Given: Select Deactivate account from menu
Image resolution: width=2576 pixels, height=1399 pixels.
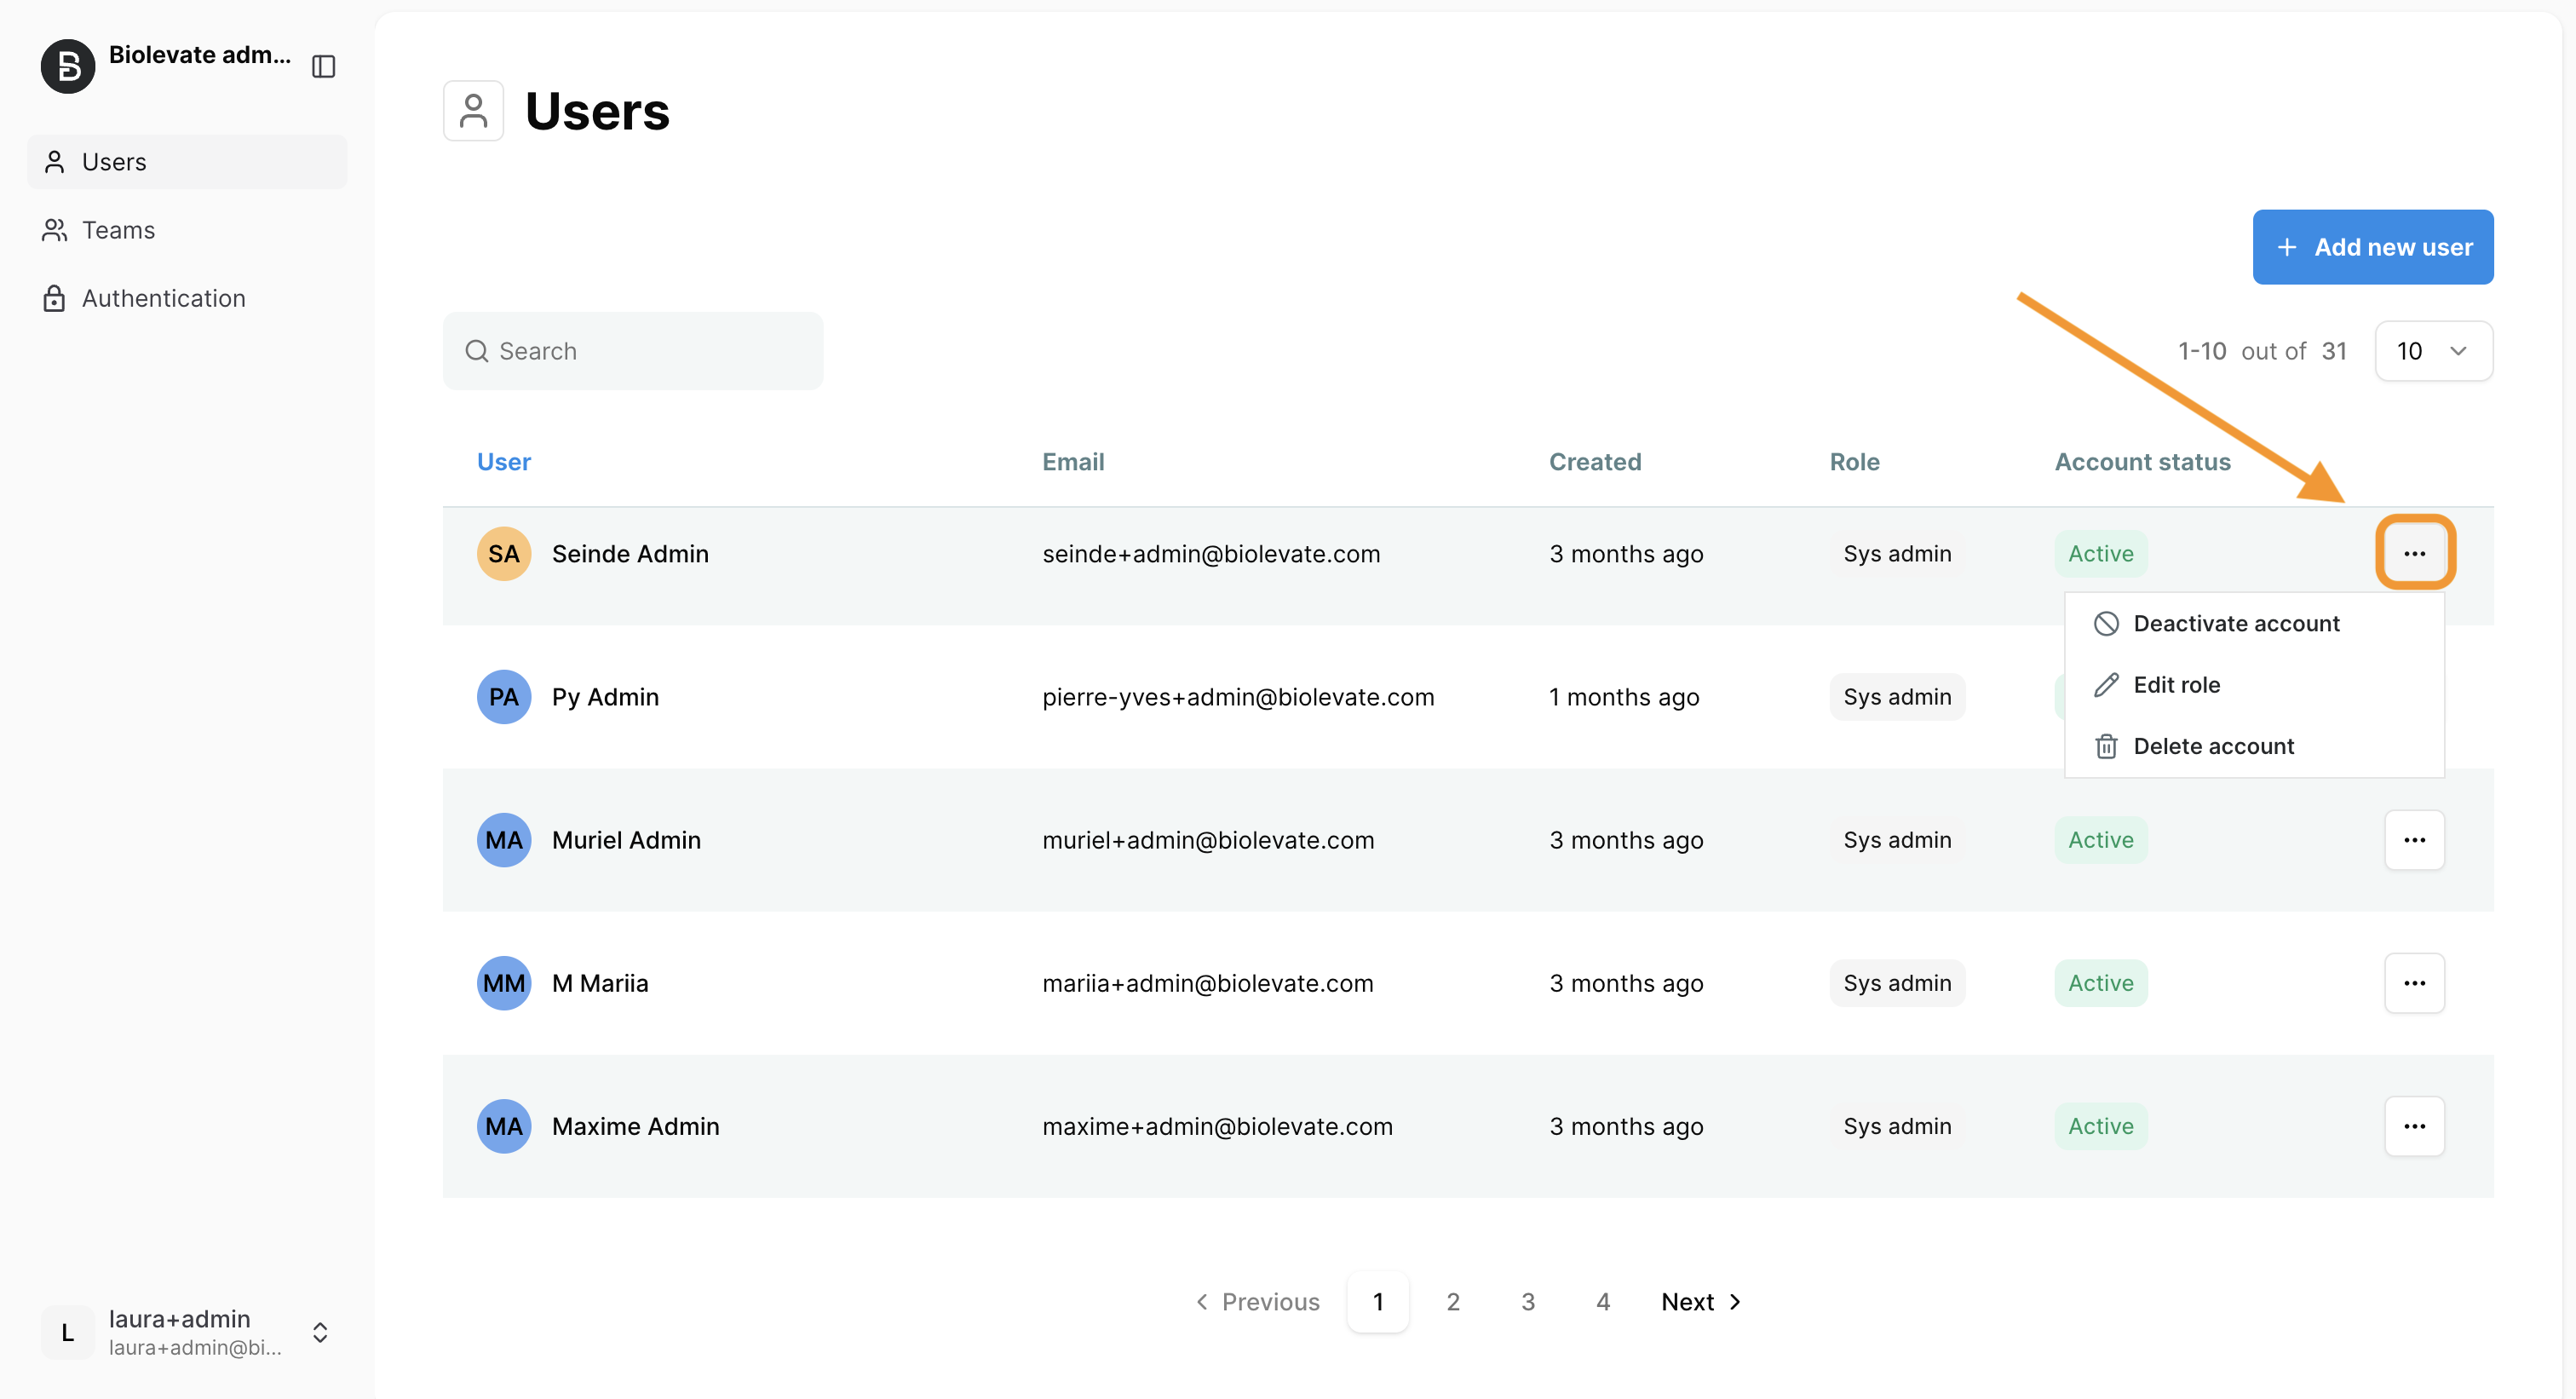Looking at the screenshot, I should pyautogui.click(x=2235, y=624).
